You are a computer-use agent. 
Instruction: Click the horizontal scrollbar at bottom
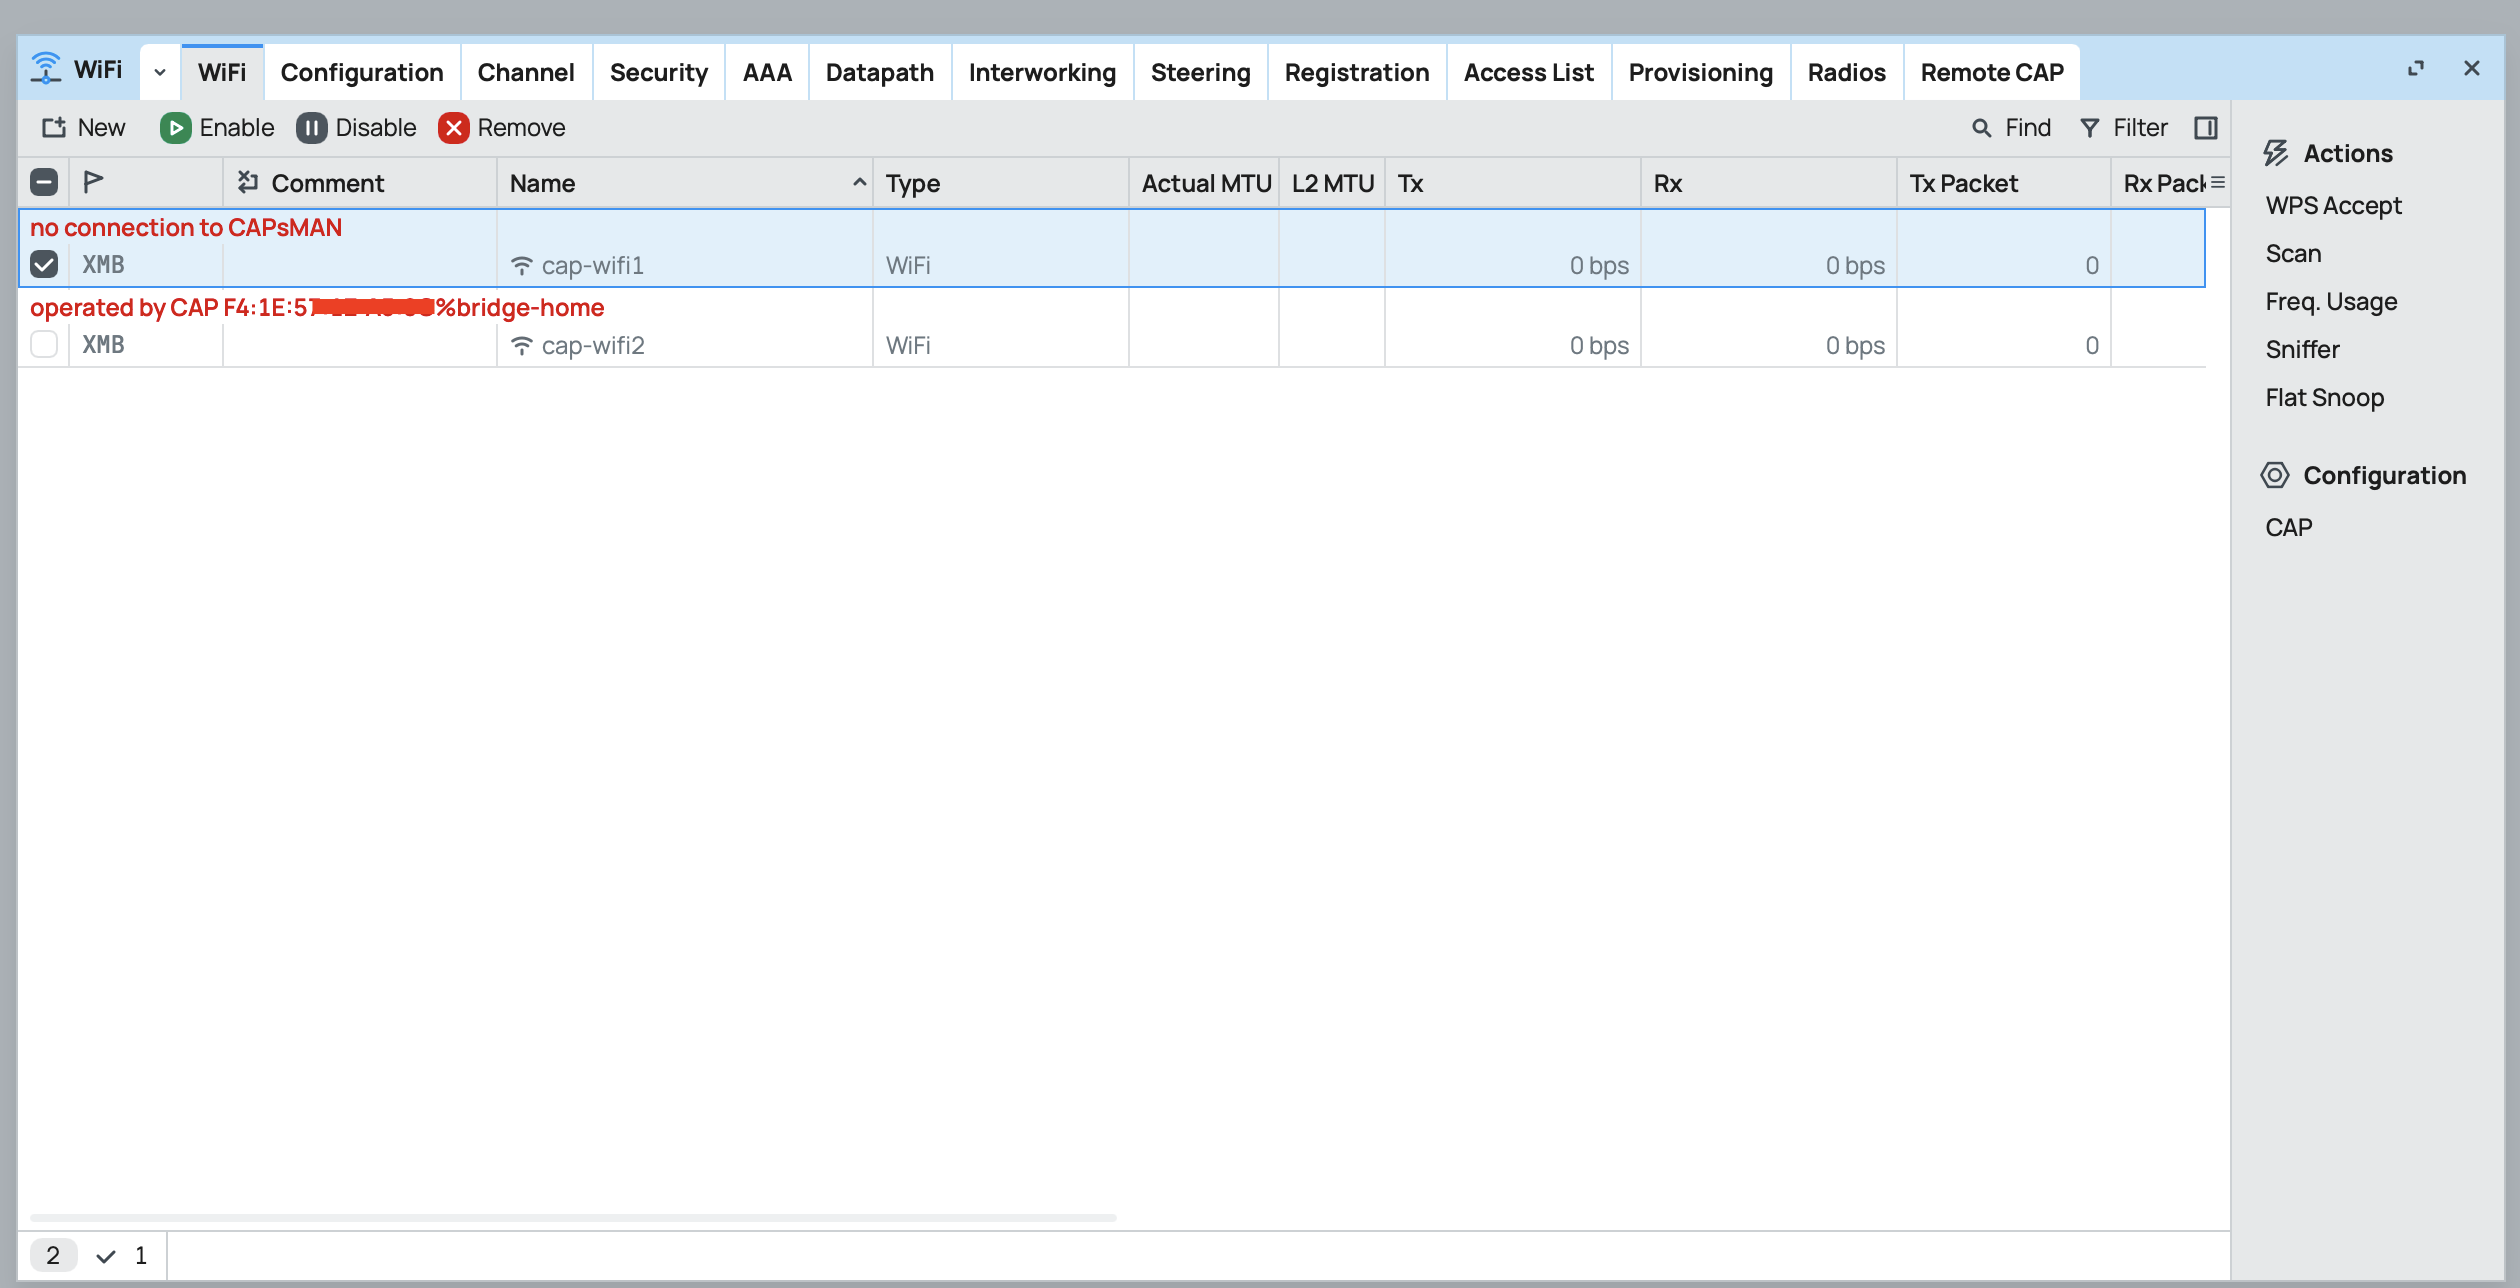[572, 1217]
